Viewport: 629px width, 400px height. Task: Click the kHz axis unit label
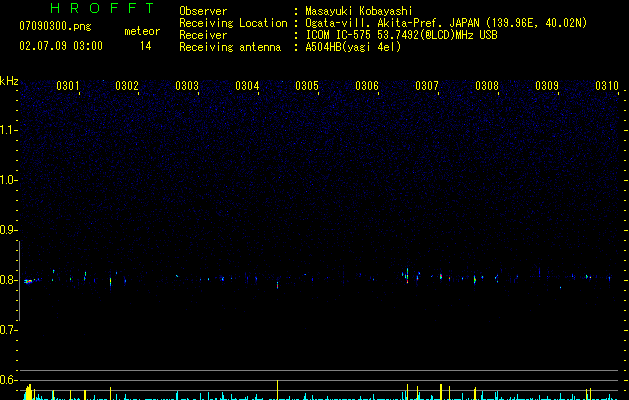point(9,81)
